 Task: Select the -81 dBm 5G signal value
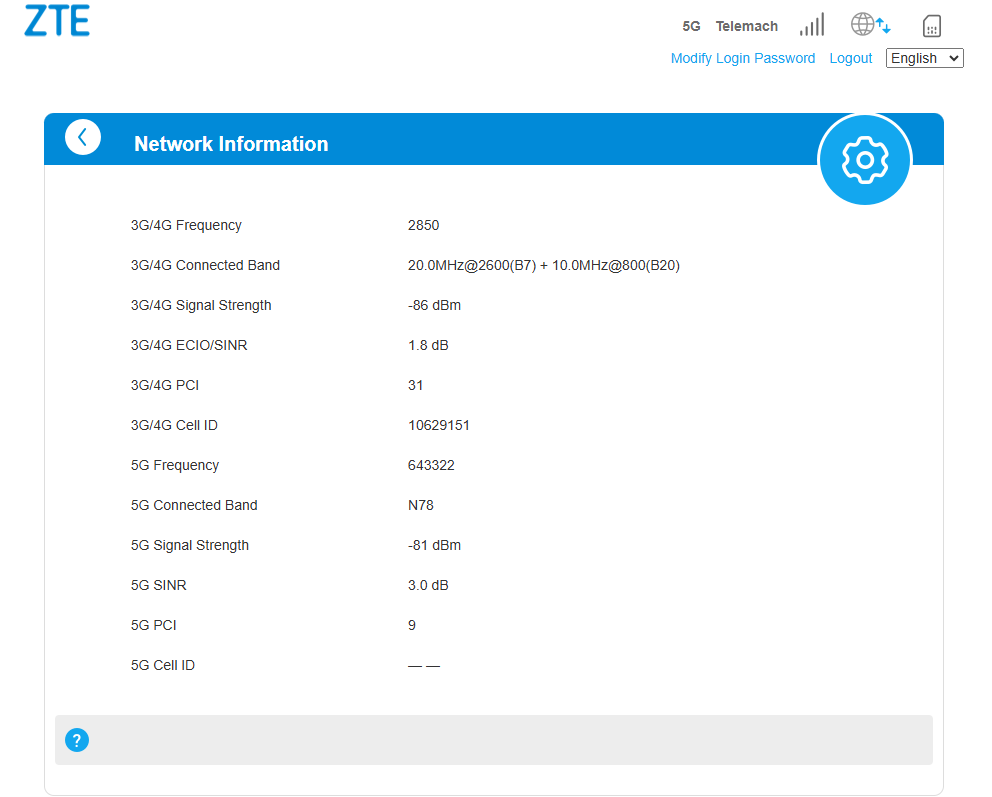(434, 545)
